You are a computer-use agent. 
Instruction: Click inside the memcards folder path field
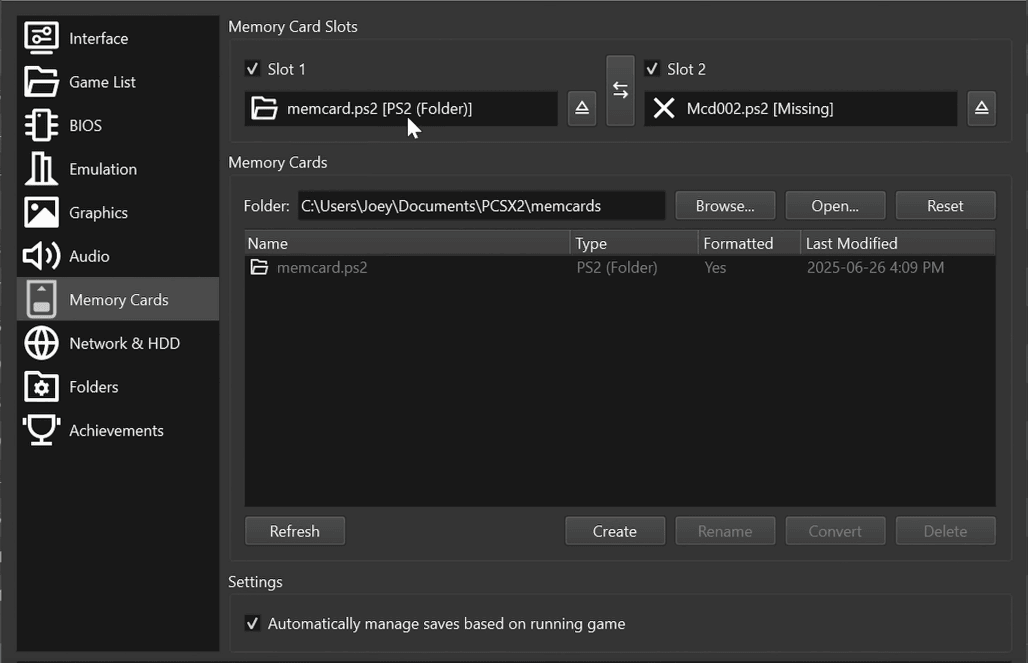[x=480, y=205]
